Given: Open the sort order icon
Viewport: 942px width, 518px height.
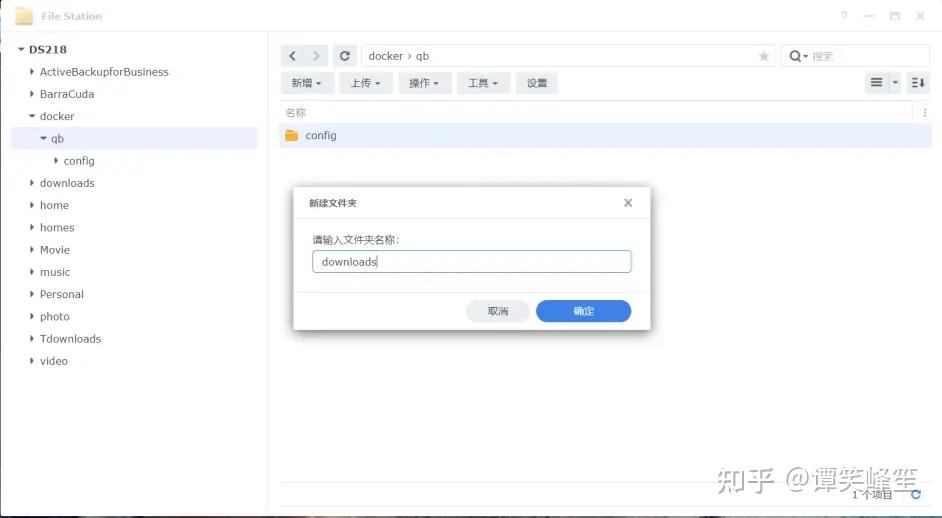Looking at the screenshot, I should [x=918, y=82].
